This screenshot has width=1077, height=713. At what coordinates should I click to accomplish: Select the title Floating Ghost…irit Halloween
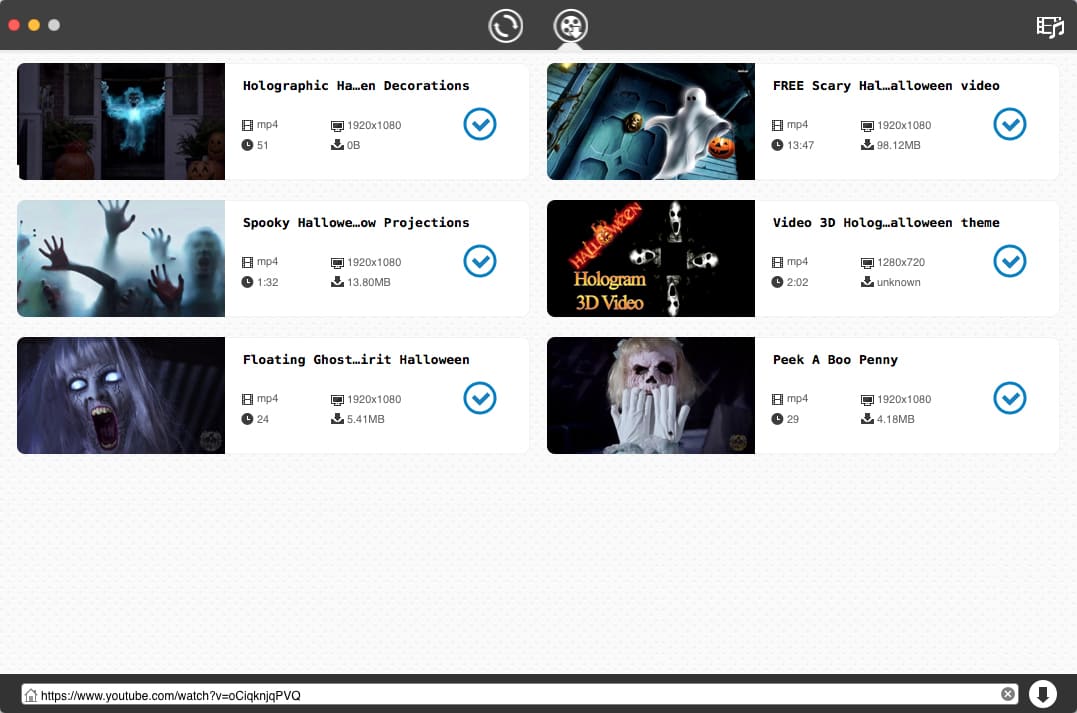(356, 360)
